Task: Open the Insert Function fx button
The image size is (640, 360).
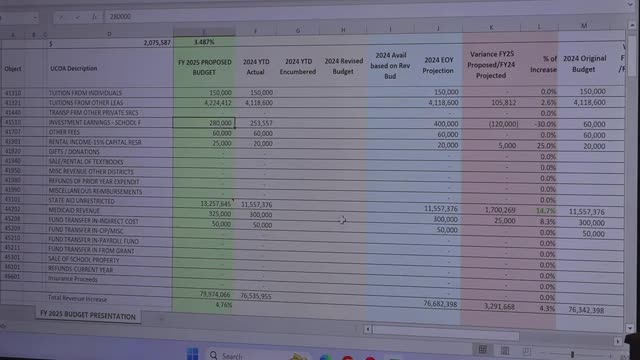Action: click(x=94, y=17)
